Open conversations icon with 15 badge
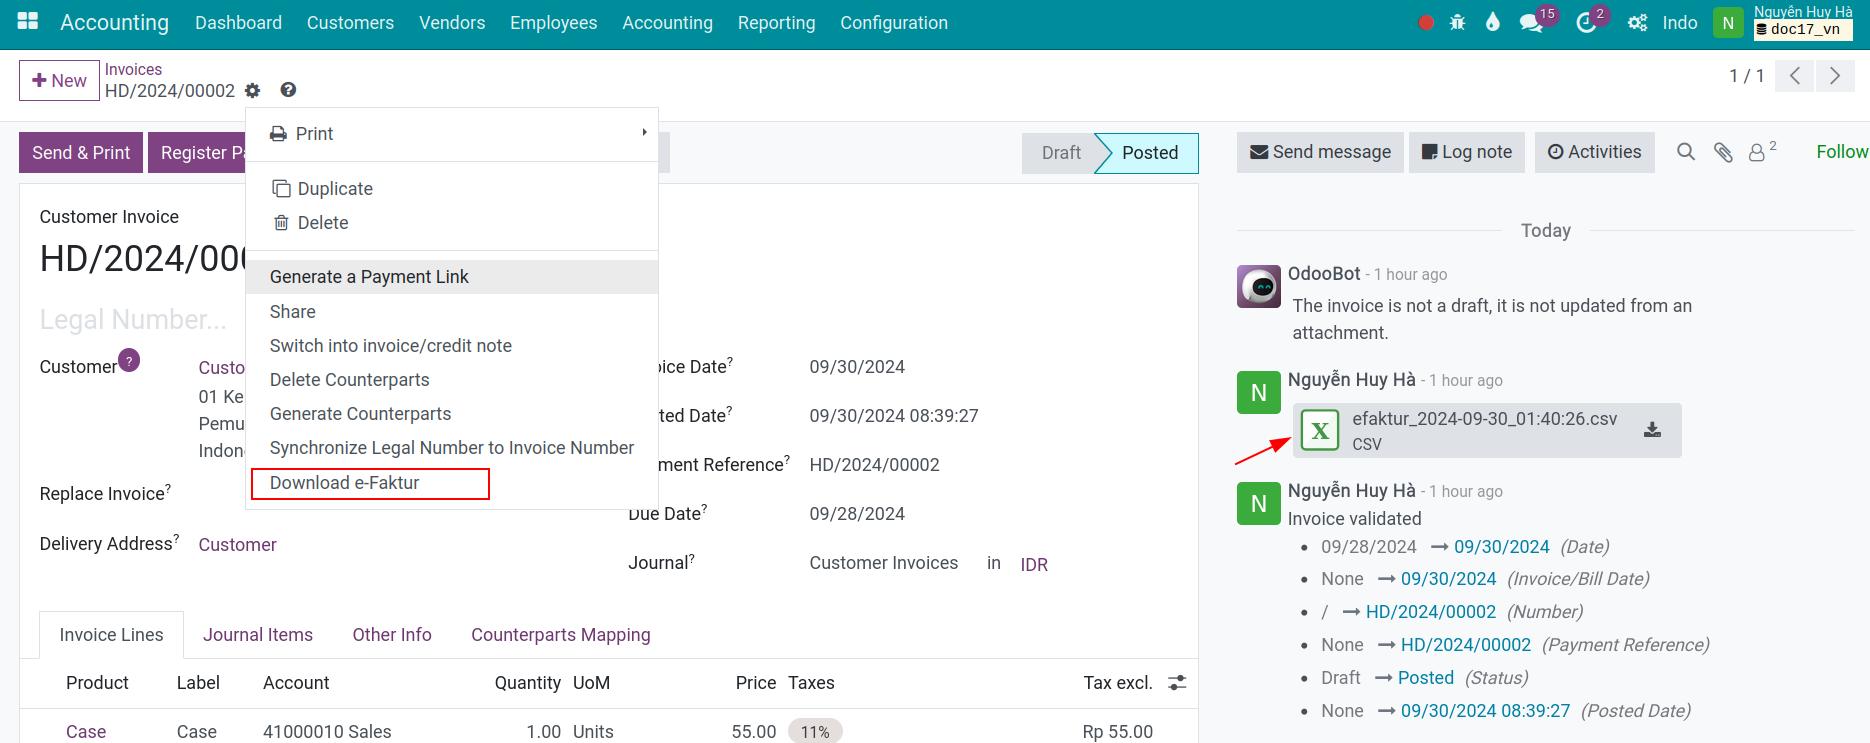The image size is (1870, 743). coord(1531,23)
